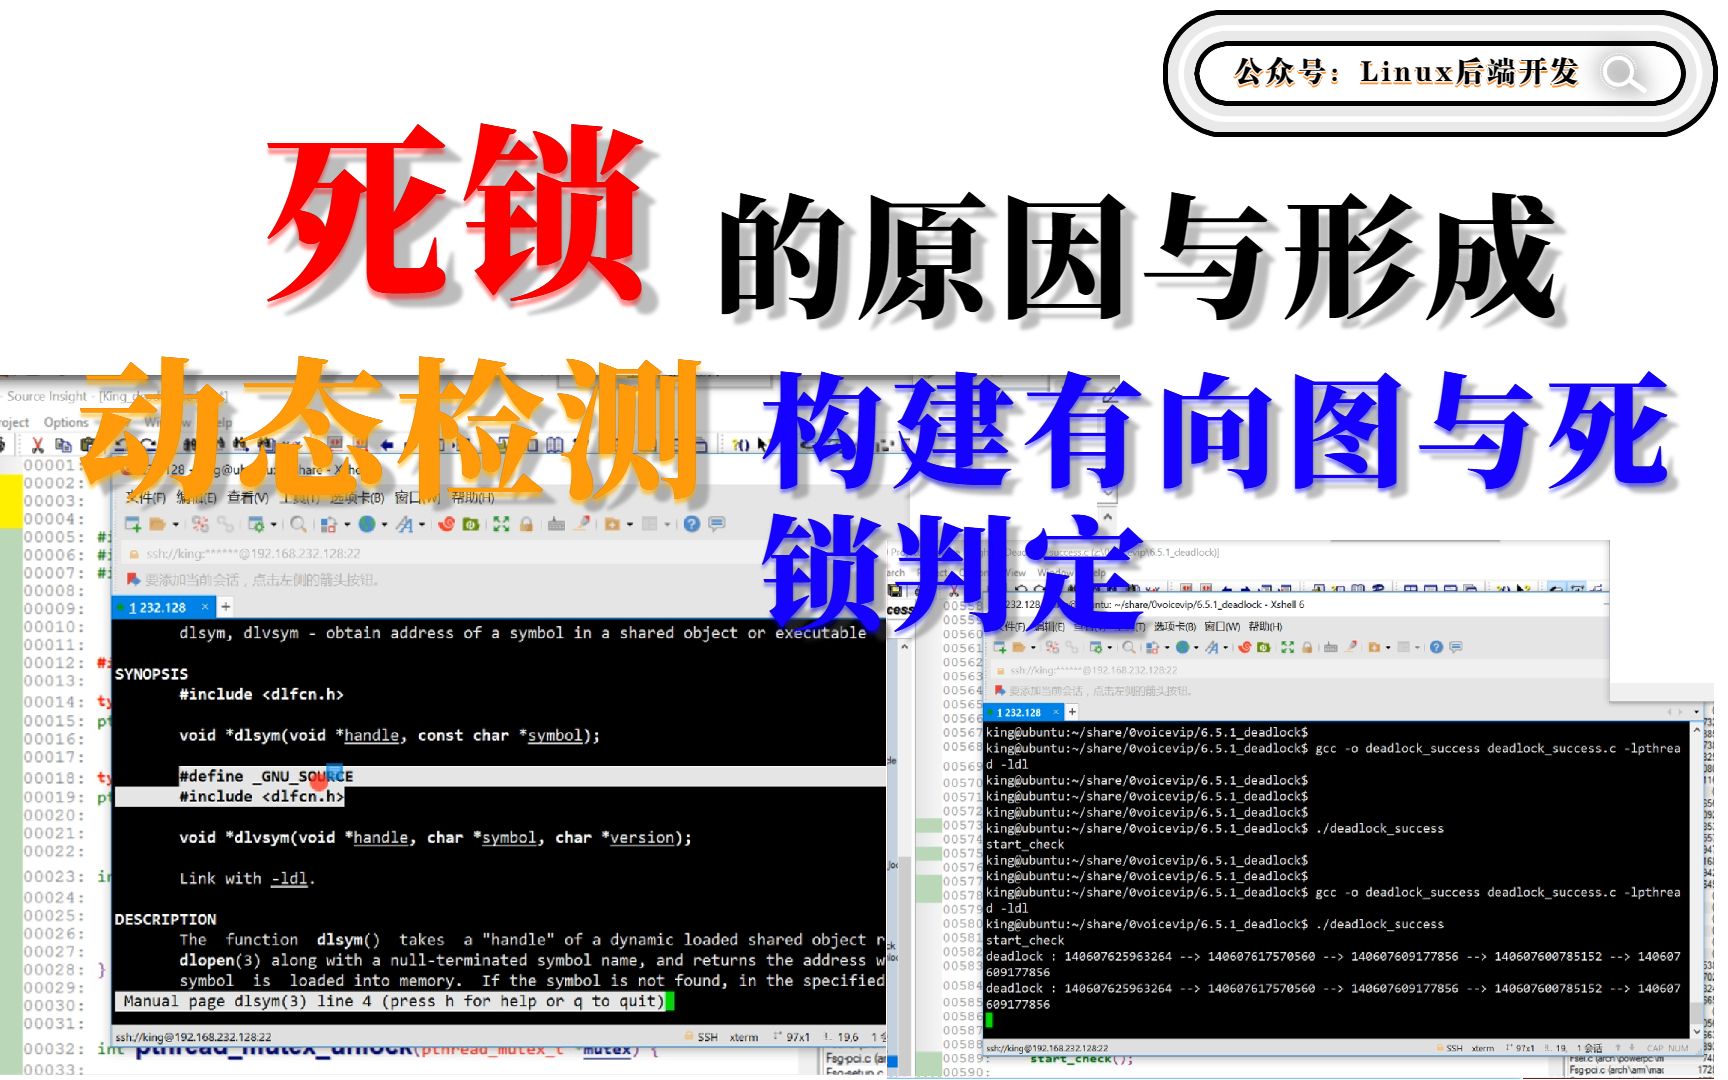Viewport: 1728px width, 1080px height.
Task: Open 查看(V) menu in left Xshell
Action: [248, 497]
